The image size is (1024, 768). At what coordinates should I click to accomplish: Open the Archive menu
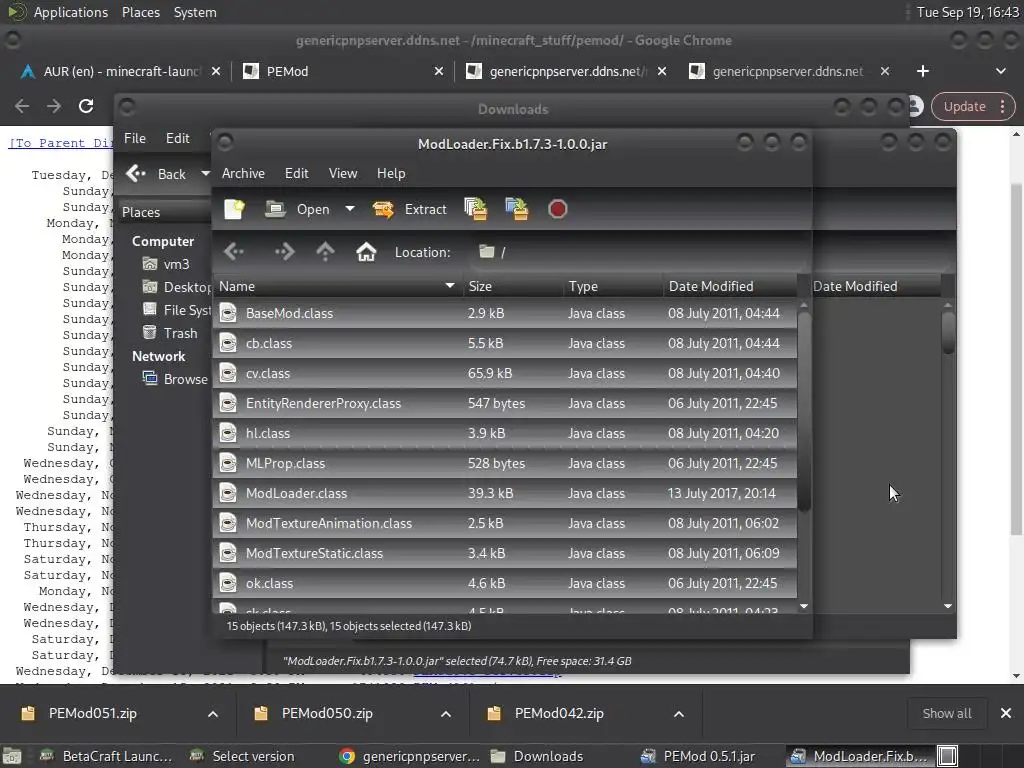click(243, 173)
